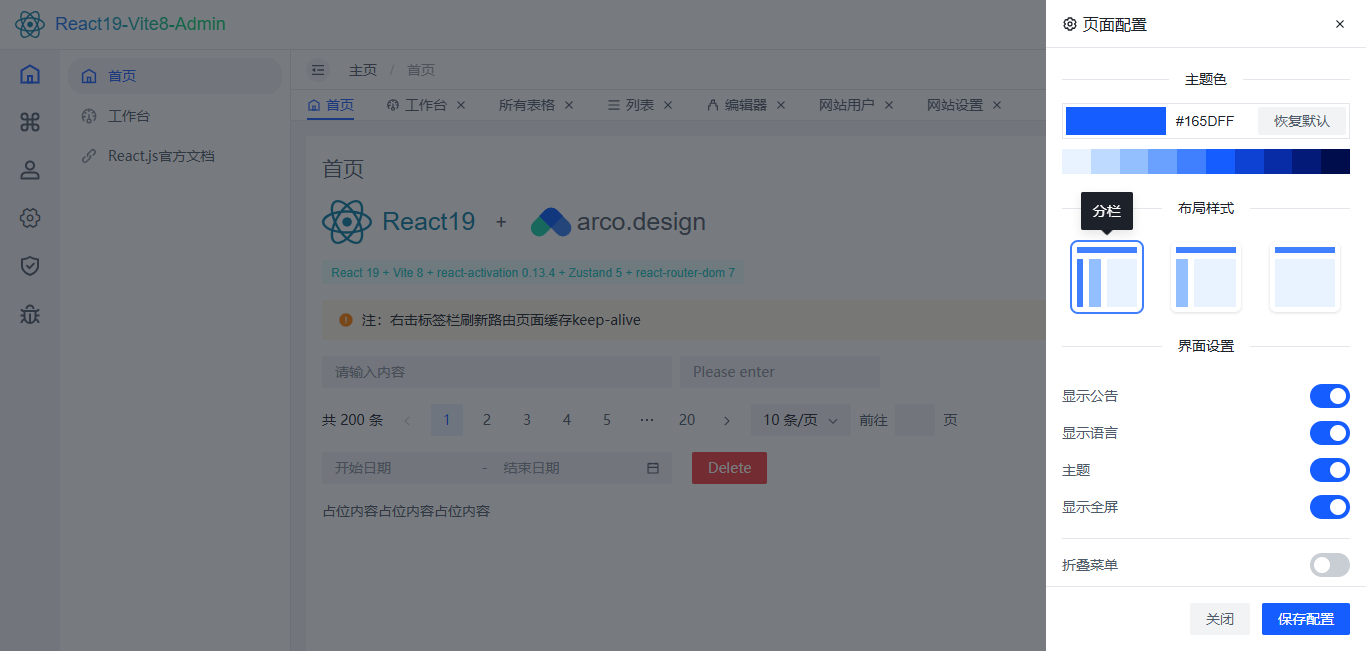Open the settings gear icon in left rail

(30, 218)
